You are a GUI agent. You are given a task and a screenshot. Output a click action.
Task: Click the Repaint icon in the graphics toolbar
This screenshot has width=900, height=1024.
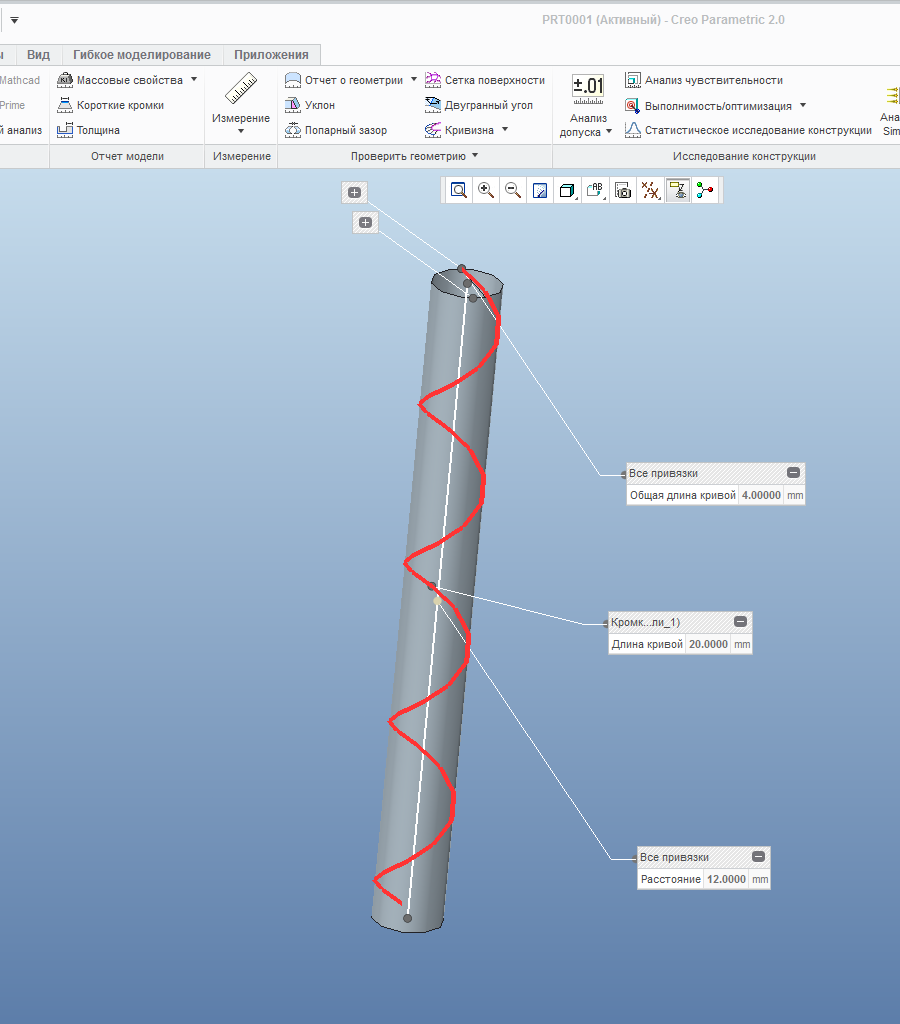click(x=540, y=190)
